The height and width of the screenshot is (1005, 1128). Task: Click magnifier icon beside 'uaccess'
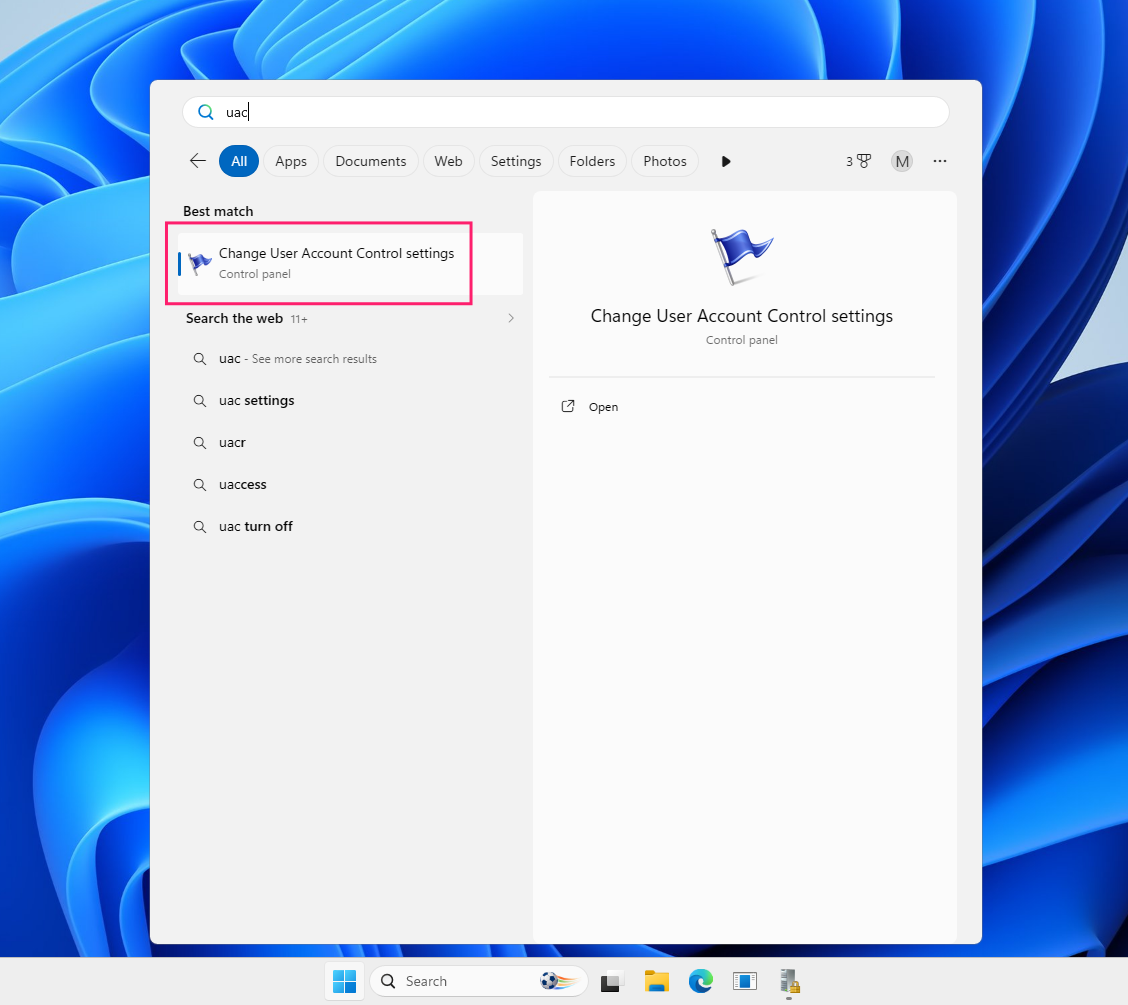click(200, 485)
